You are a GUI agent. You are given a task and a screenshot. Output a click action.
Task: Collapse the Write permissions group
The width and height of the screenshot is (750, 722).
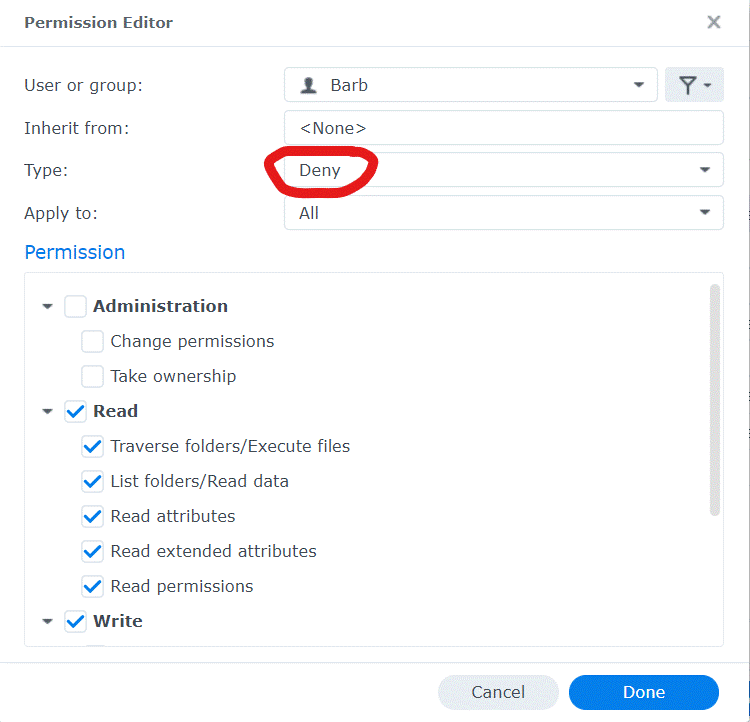coord(47,622)
